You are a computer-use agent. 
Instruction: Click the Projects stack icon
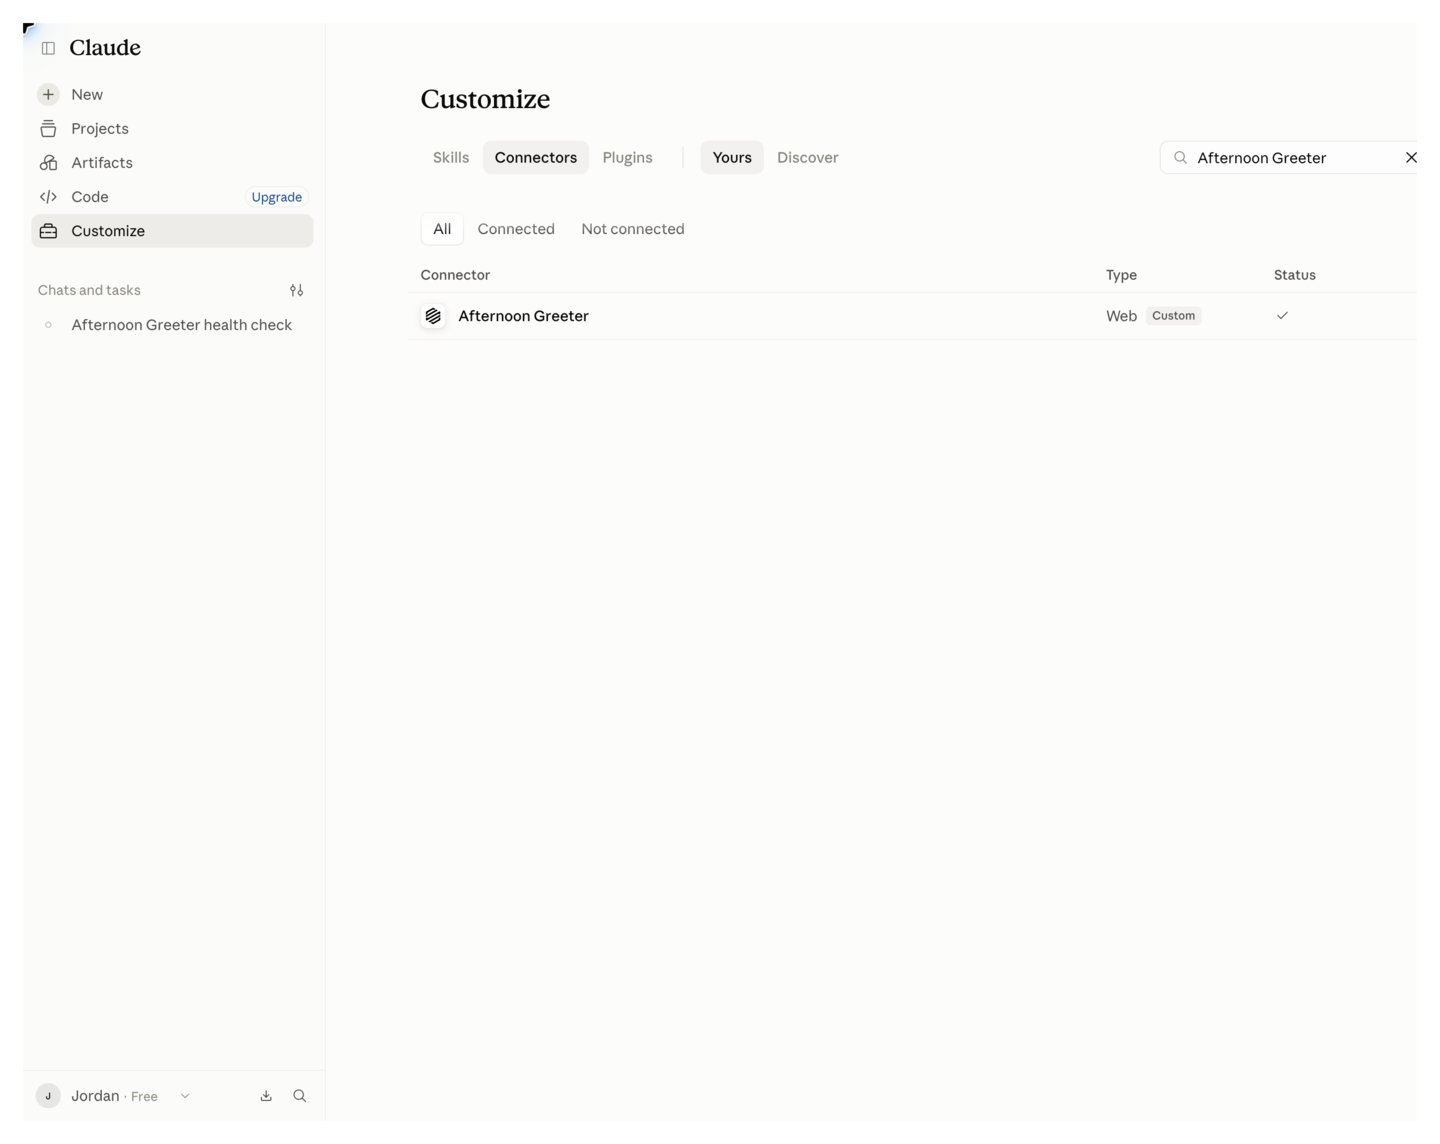[x=48, y=128]
